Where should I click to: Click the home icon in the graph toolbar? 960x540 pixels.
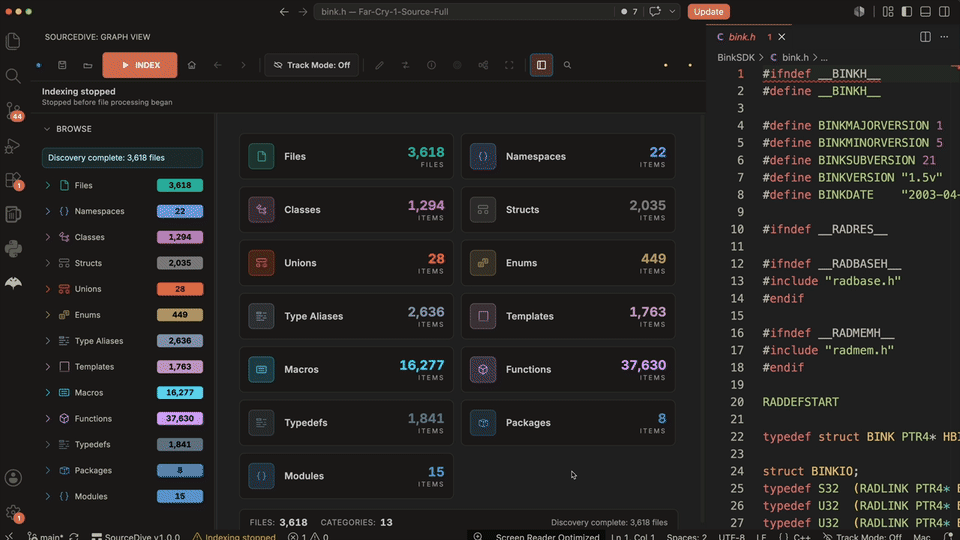click(192, 65)
